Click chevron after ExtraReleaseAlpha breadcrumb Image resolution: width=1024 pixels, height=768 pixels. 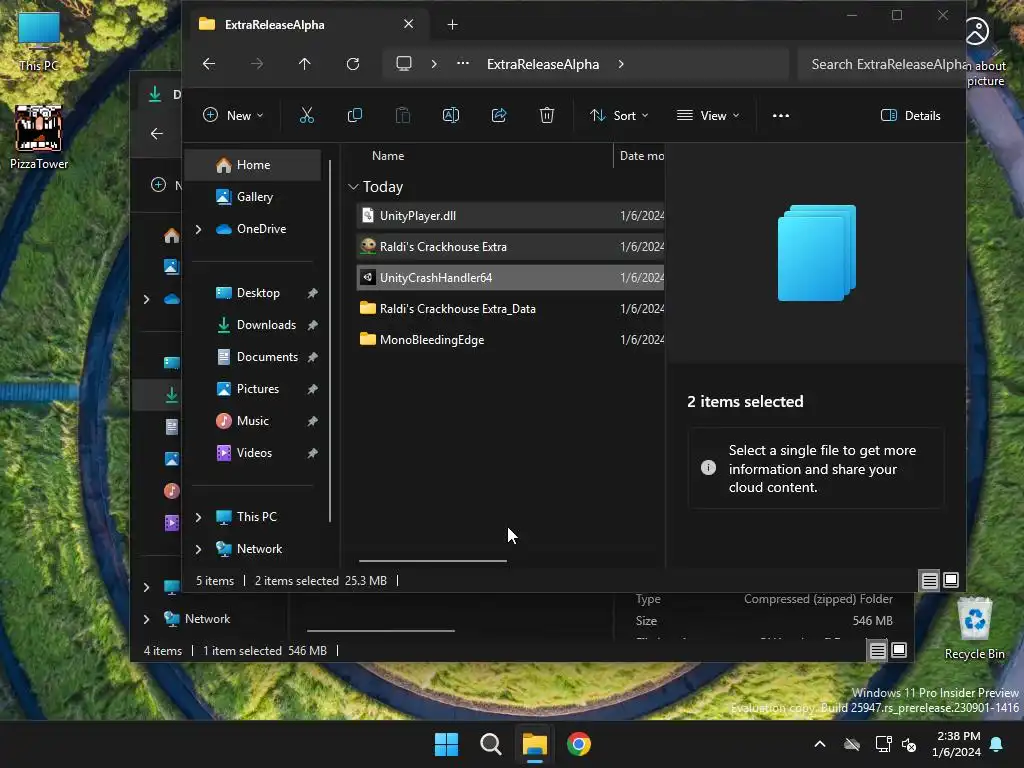[620, 63]
